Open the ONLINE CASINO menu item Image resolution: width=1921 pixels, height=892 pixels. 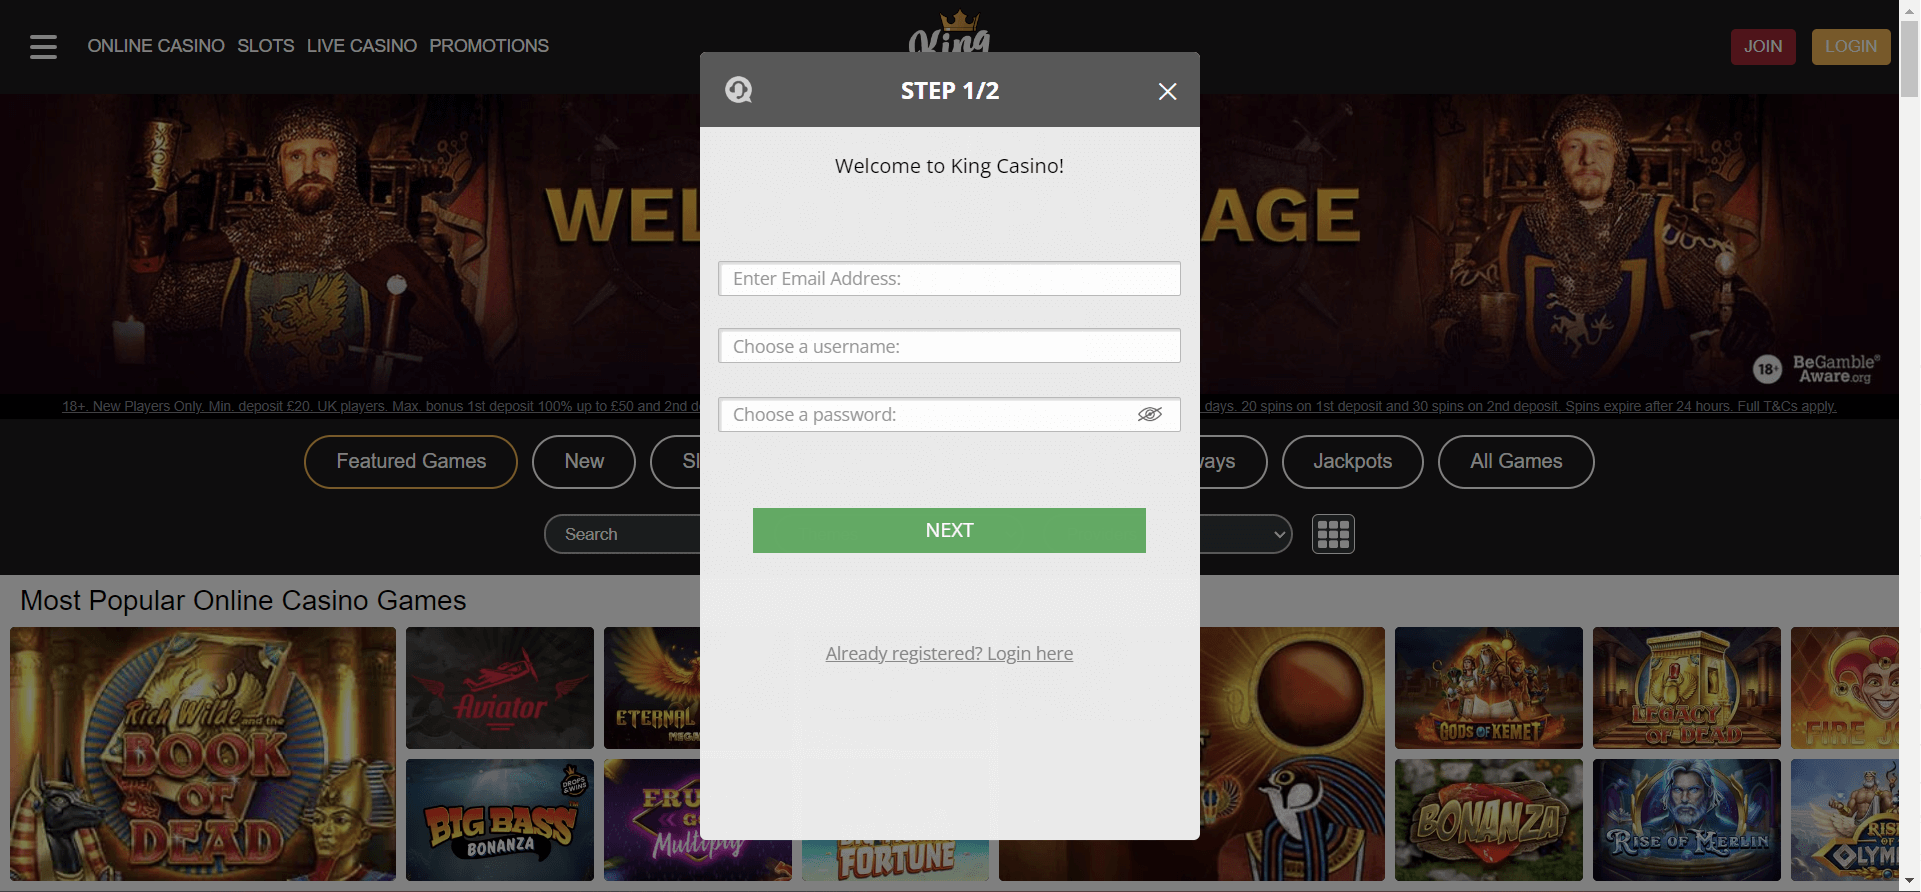coord(156,46)
